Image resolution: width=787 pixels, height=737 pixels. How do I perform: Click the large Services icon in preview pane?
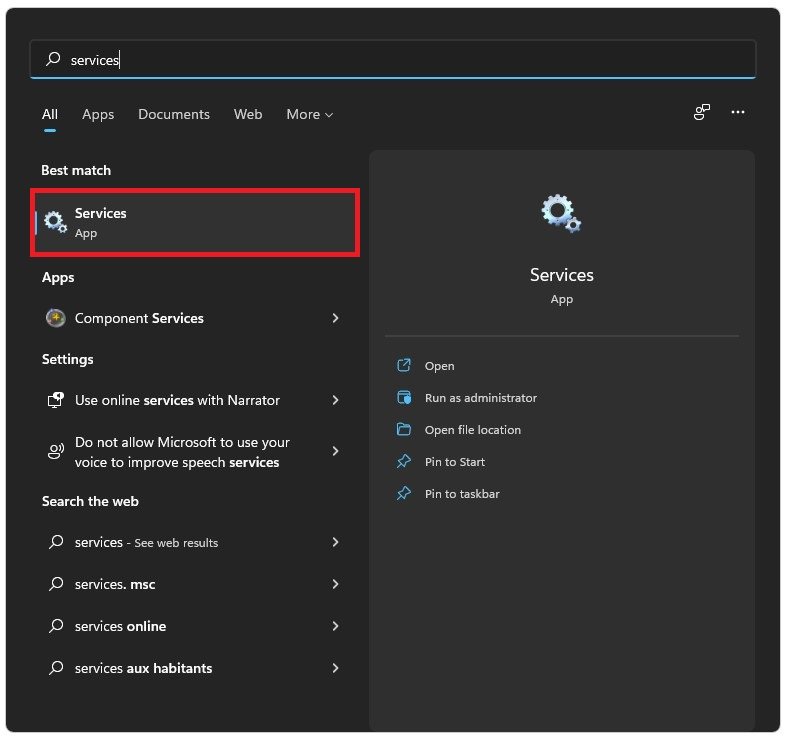(x=561, y=214)
